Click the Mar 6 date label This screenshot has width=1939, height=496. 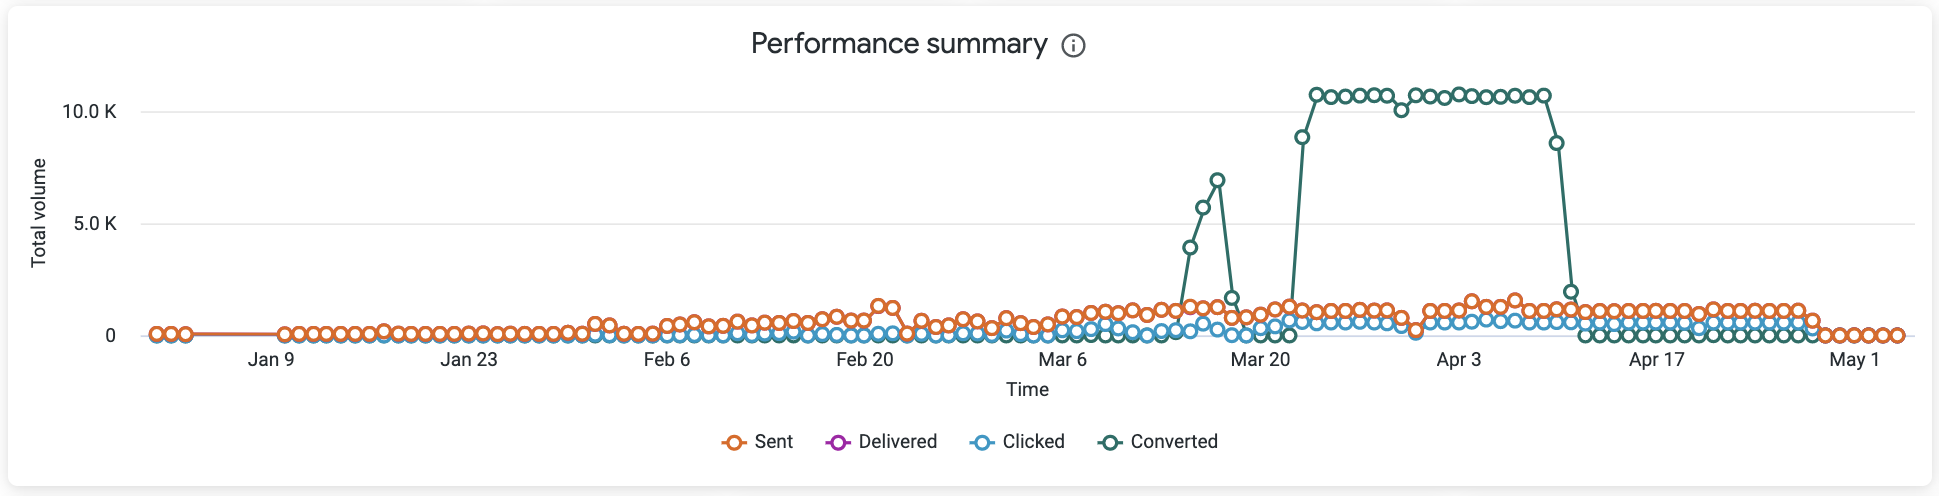tap(1062, 360)
